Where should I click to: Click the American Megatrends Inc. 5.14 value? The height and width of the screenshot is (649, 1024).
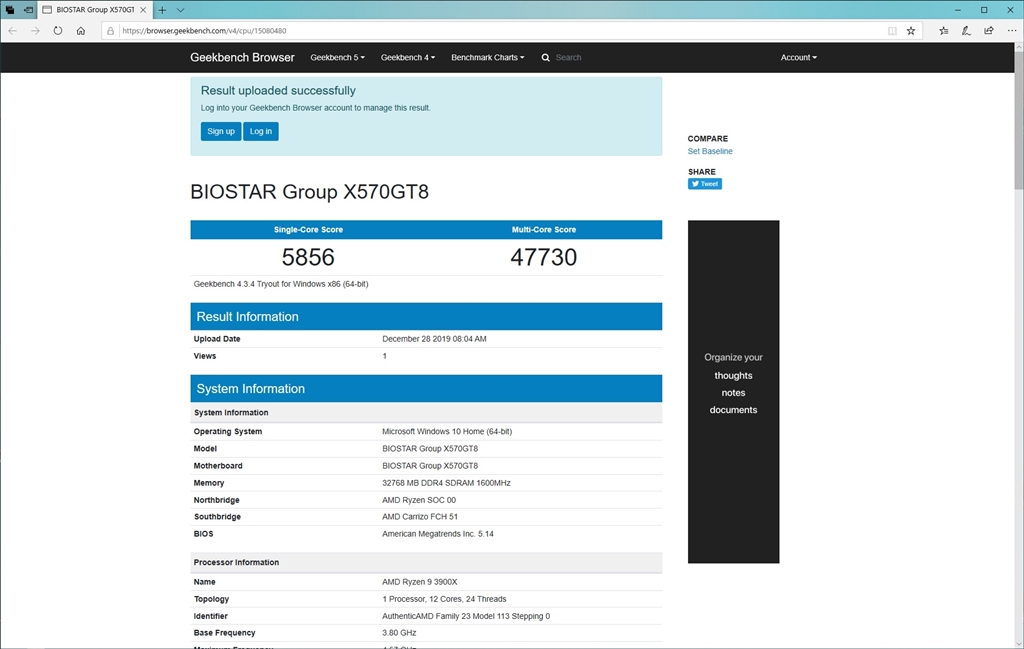(x=438, y=533)
